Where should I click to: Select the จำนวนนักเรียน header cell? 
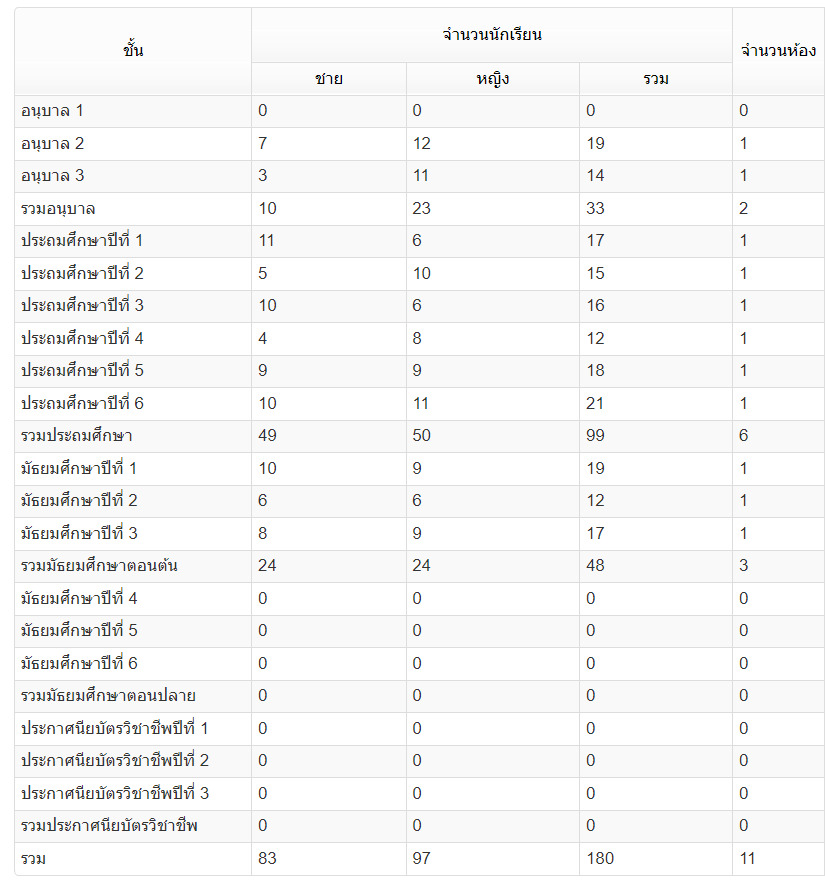[x=492, y=35]
